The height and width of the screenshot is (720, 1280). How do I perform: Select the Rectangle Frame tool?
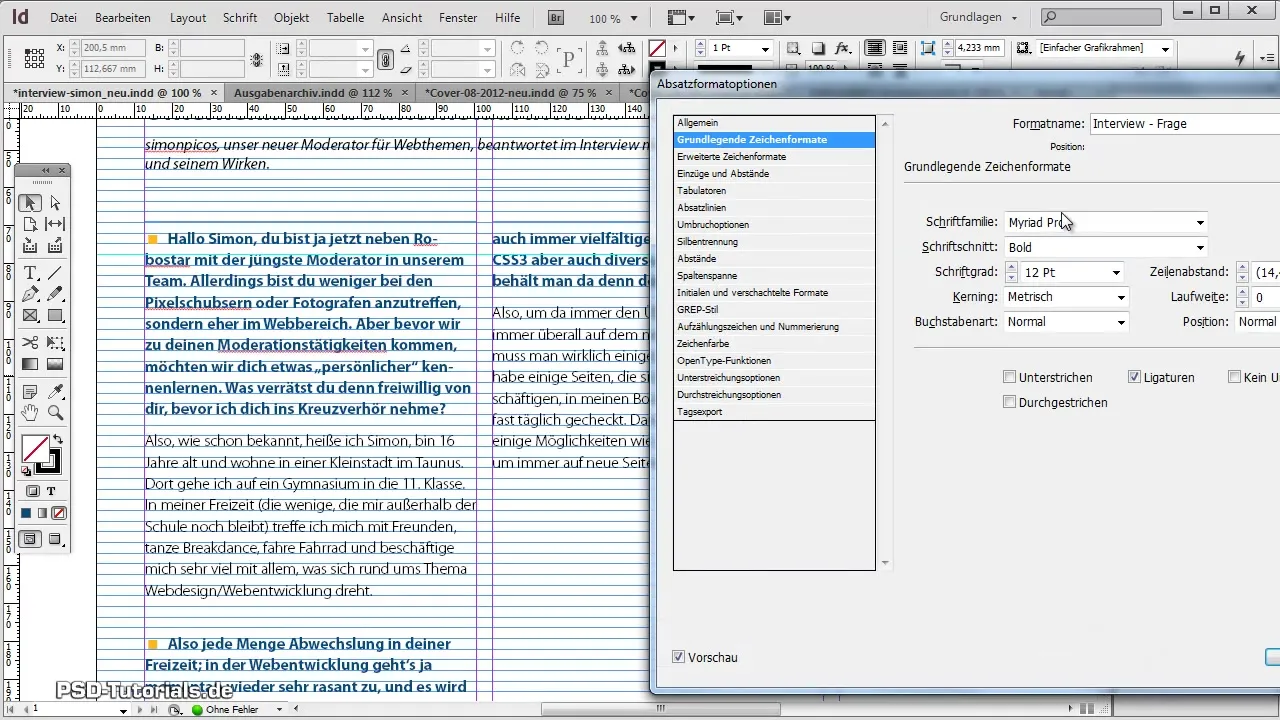coord(30,316)
